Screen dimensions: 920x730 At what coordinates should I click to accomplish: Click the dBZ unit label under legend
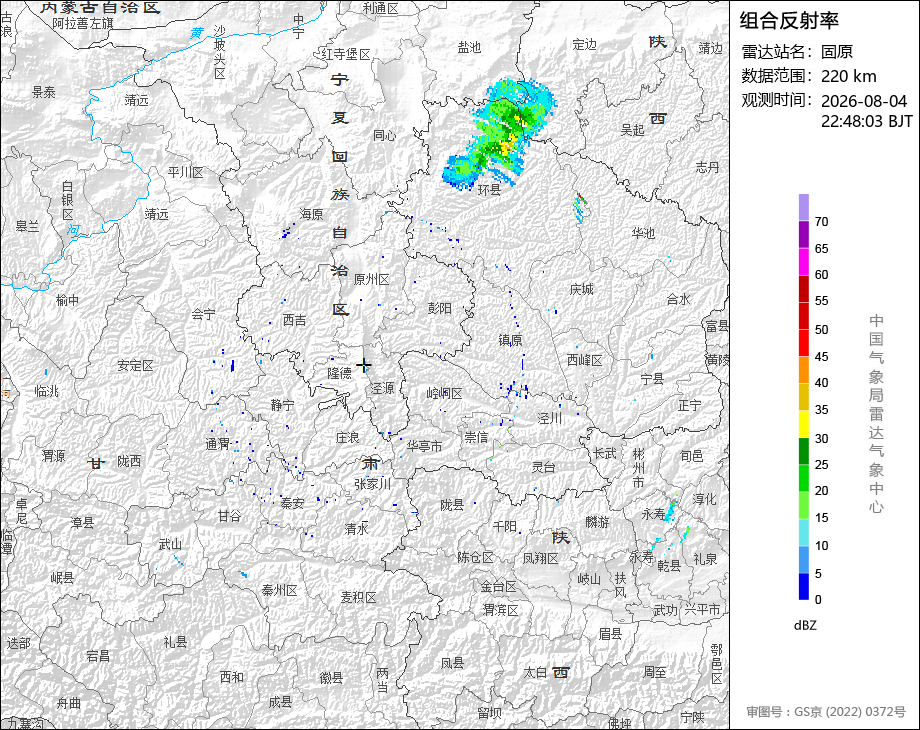coord(805,625)
